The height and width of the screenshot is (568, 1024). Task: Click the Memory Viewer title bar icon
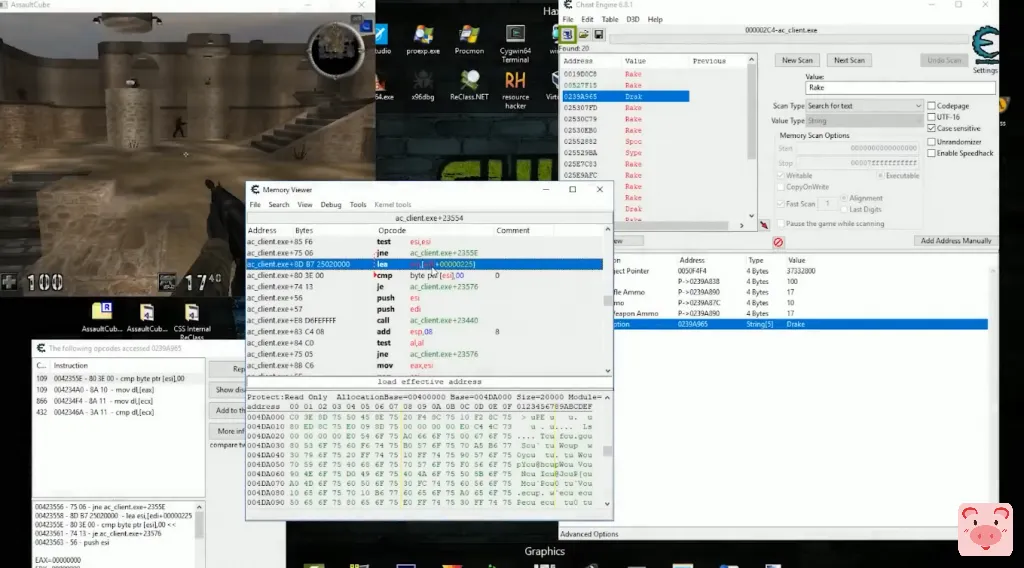coord(255,189)
